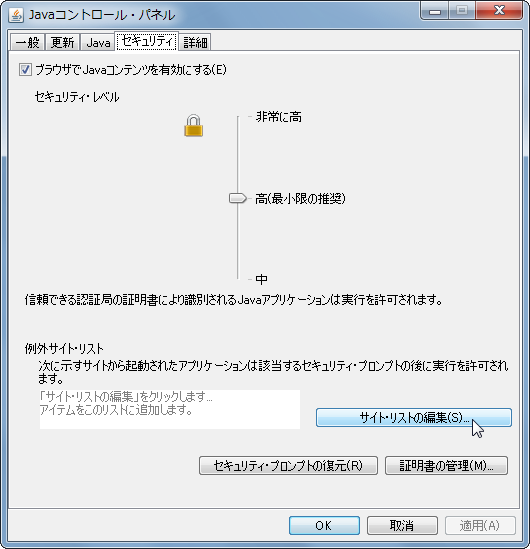The image size is (530, 549).
Task: Switch to the 更新 tab
Action: pyautogui.click(x=62, y=42)
